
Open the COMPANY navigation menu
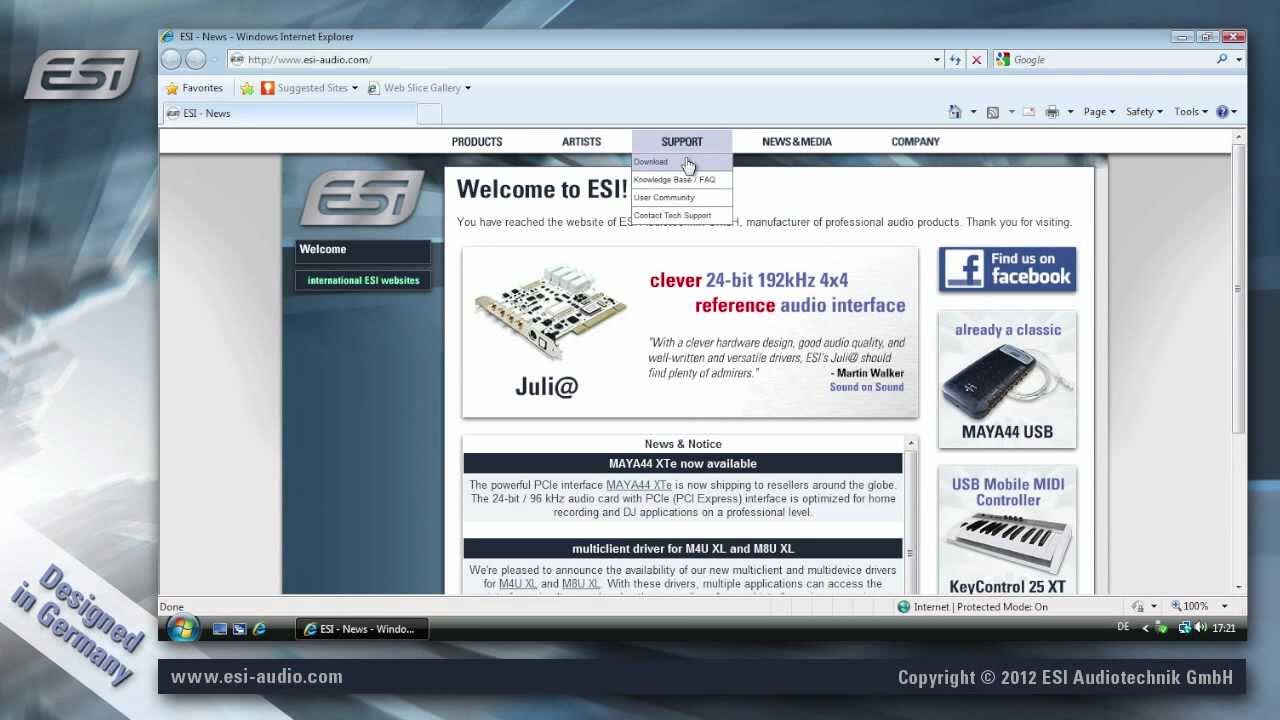pyautogui.click(x=915, y=142)
